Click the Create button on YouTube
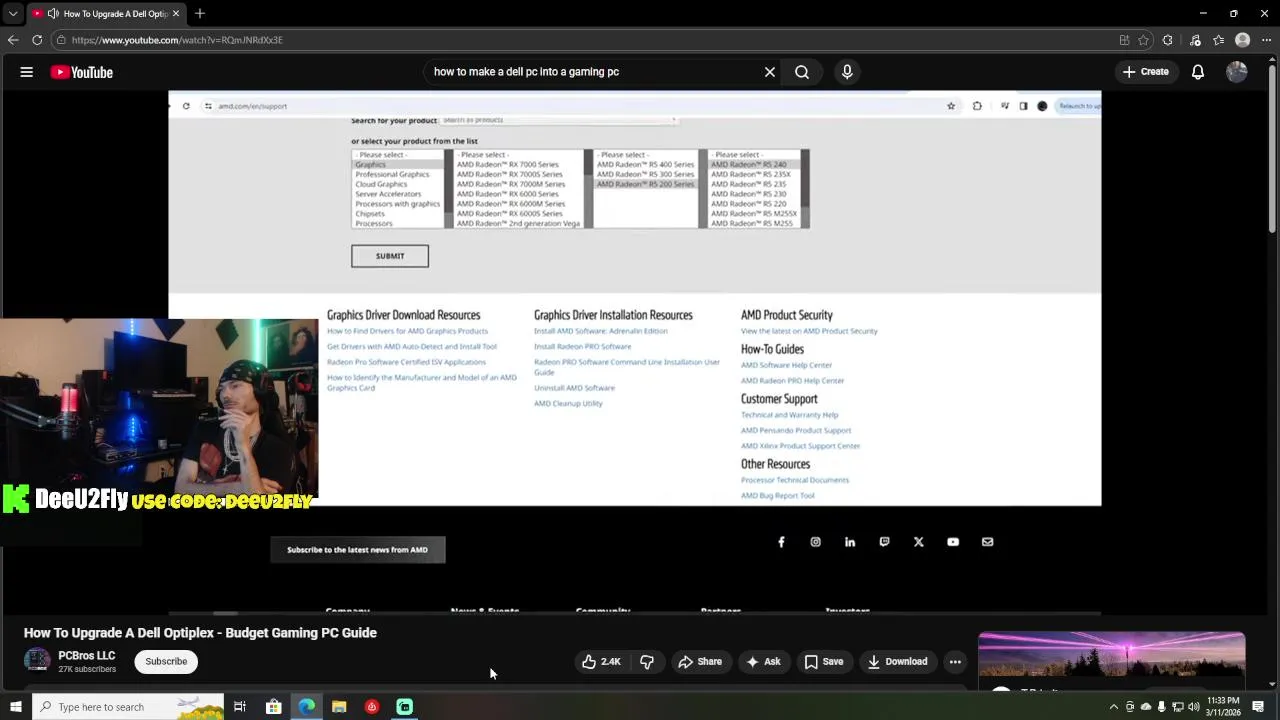Screen dimensions: 1280x720 1145,72
